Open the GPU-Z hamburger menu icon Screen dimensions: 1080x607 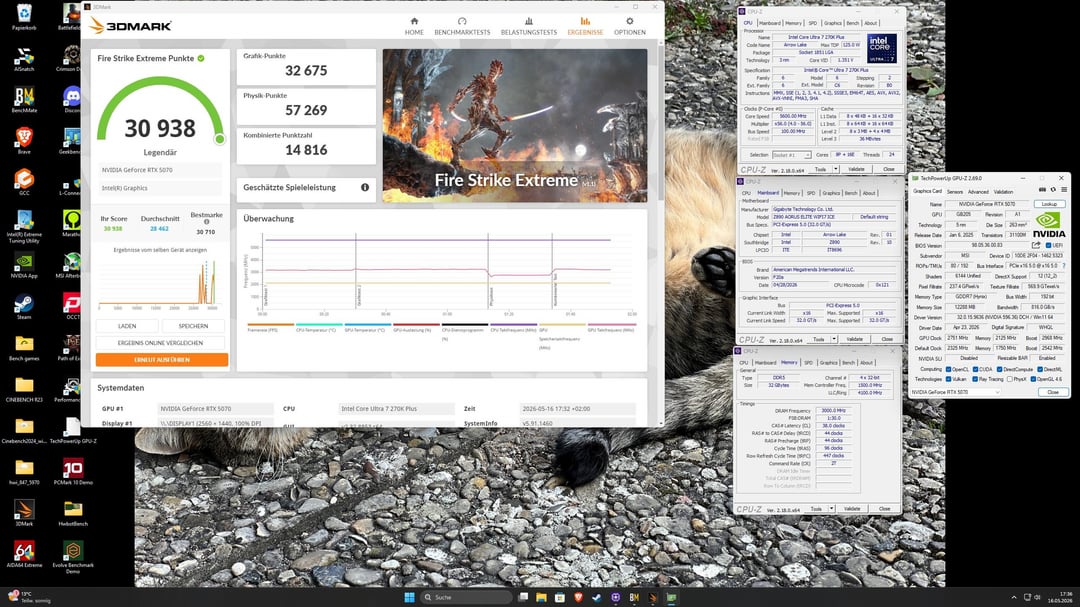pyautogui.click(x=1064, y=189)
